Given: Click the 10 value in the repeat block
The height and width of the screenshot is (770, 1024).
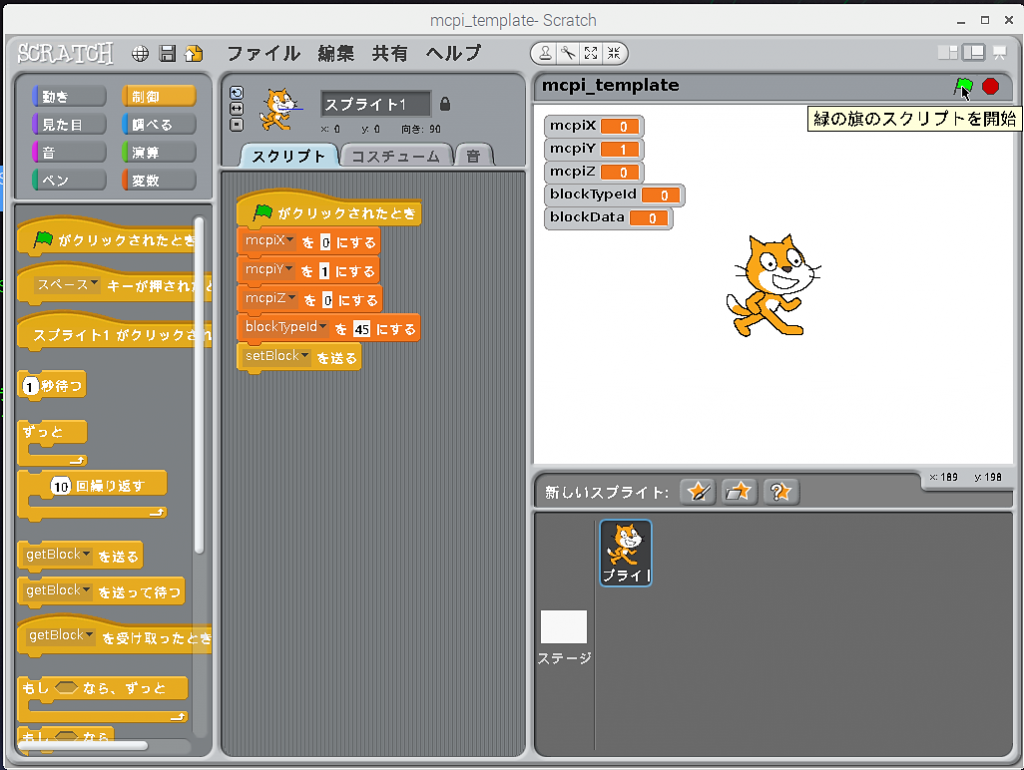Looking at the screenshot, I should 61,487.
